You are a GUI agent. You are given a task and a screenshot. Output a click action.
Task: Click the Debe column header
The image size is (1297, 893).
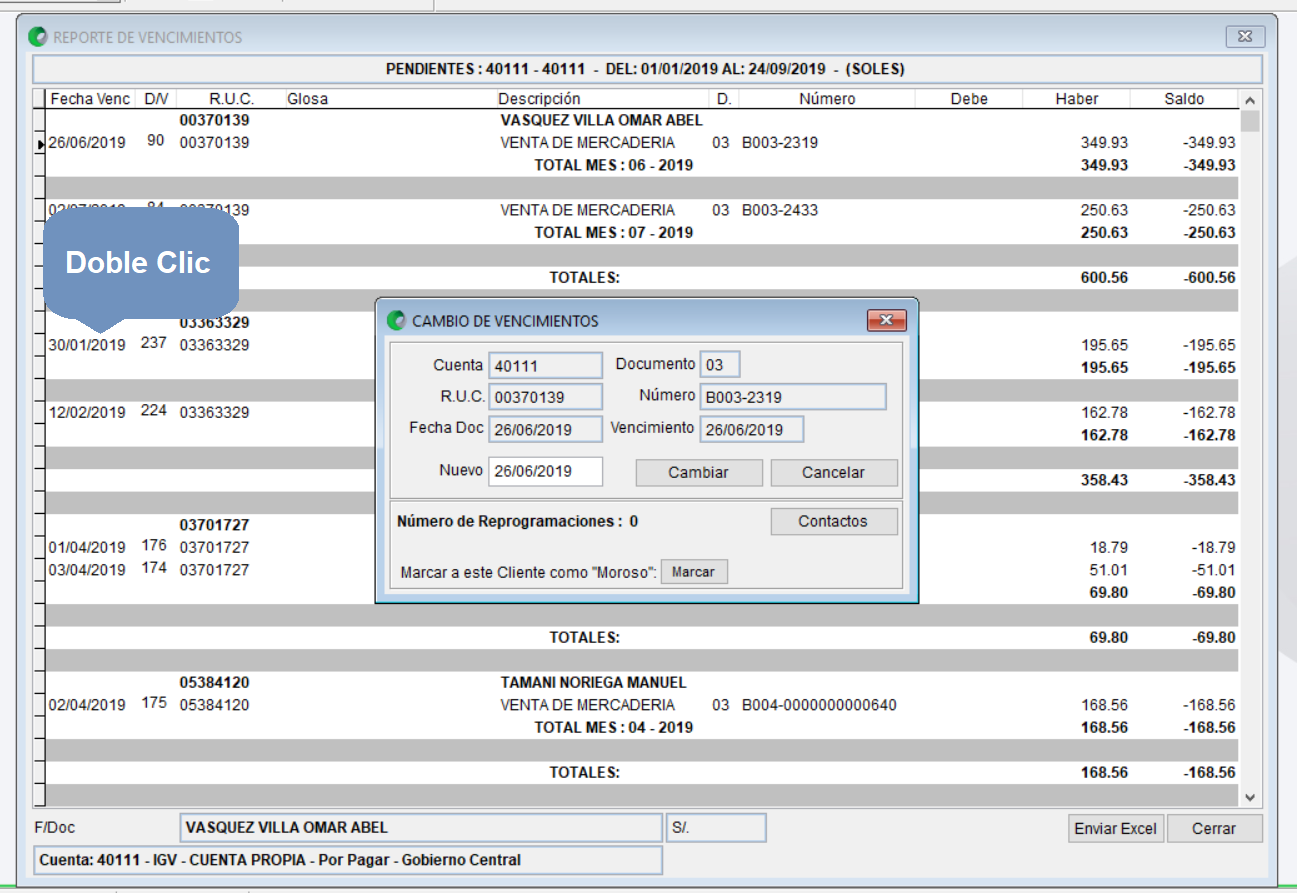coord(969,99)
